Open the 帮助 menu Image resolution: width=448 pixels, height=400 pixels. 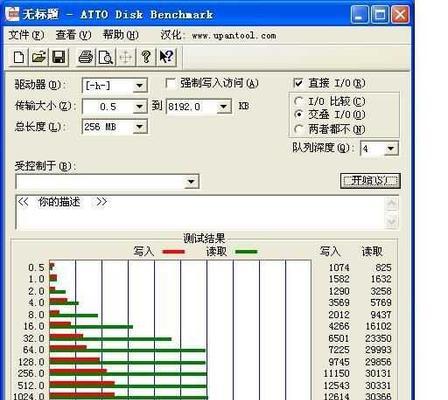pos(121,35)
